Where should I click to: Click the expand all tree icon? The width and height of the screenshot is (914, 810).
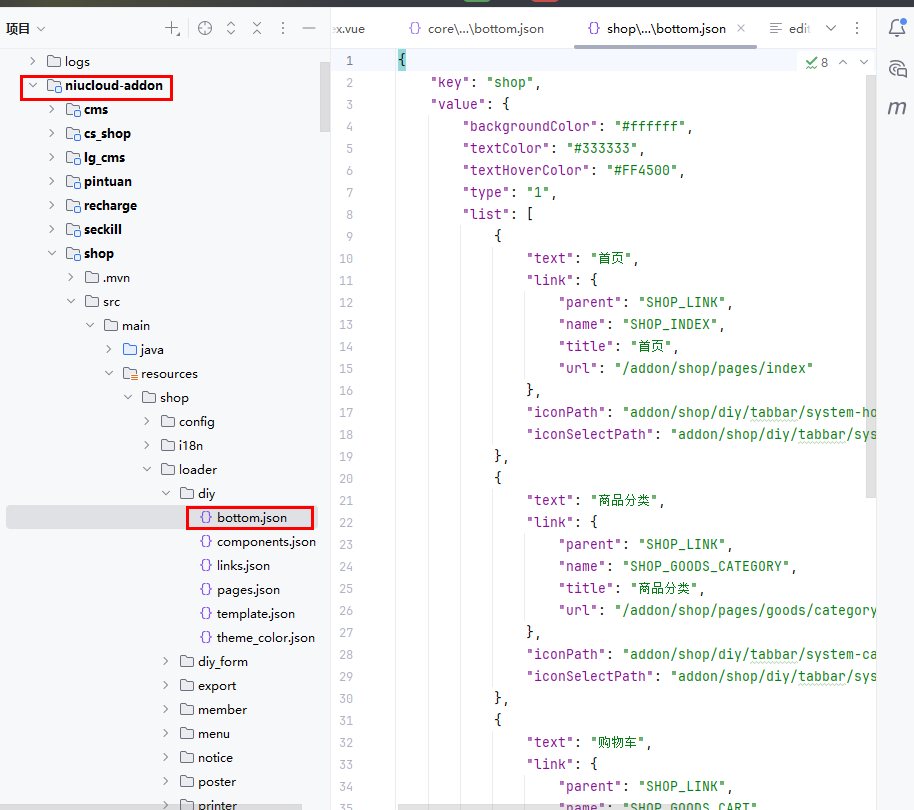click(231, 29)
